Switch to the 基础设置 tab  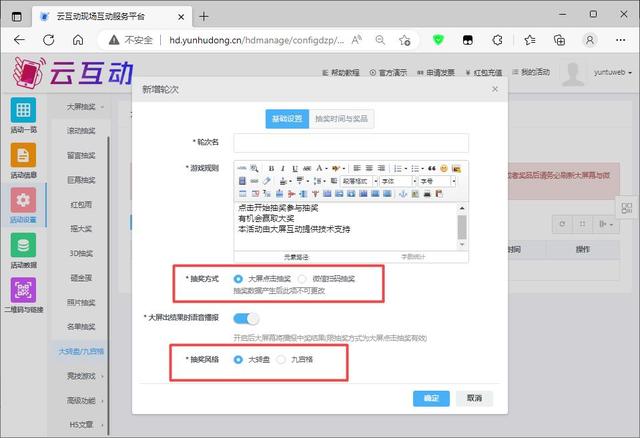click(x=287, y=119)
